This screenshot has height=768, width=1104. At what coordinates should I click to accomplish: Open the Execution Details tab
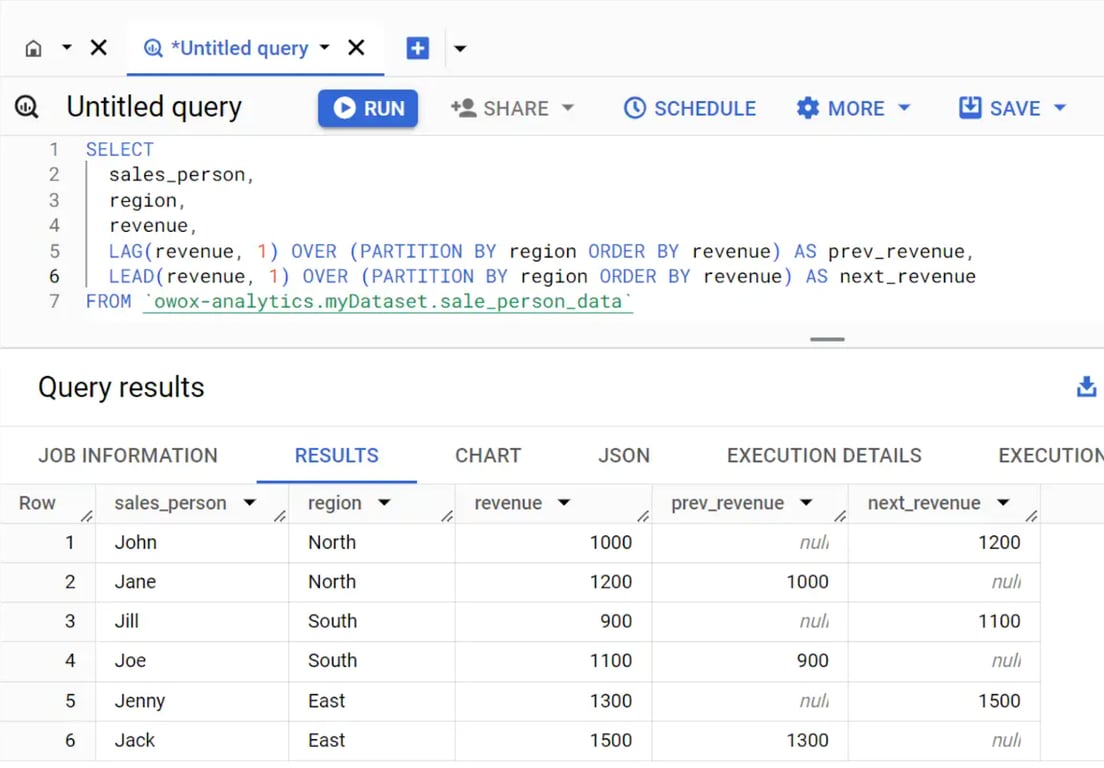coord(824,455)
